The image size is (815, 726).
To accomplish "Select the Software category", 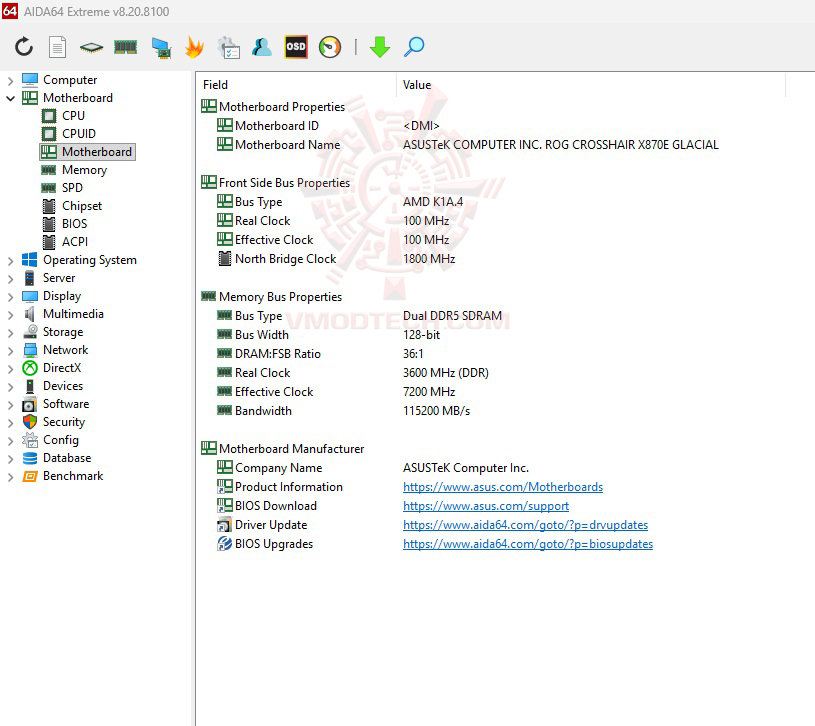I will click(66, 404).
